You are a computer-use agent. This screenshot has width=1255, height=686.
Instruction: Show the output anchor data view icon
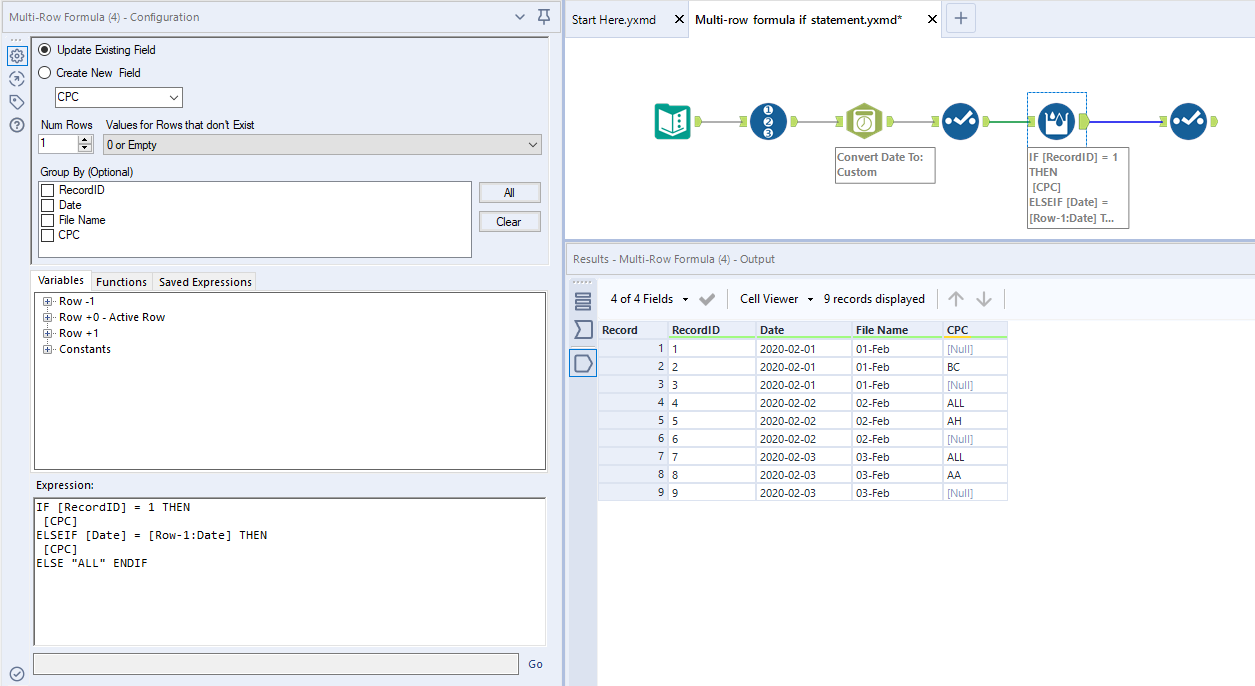click(583, 363)
